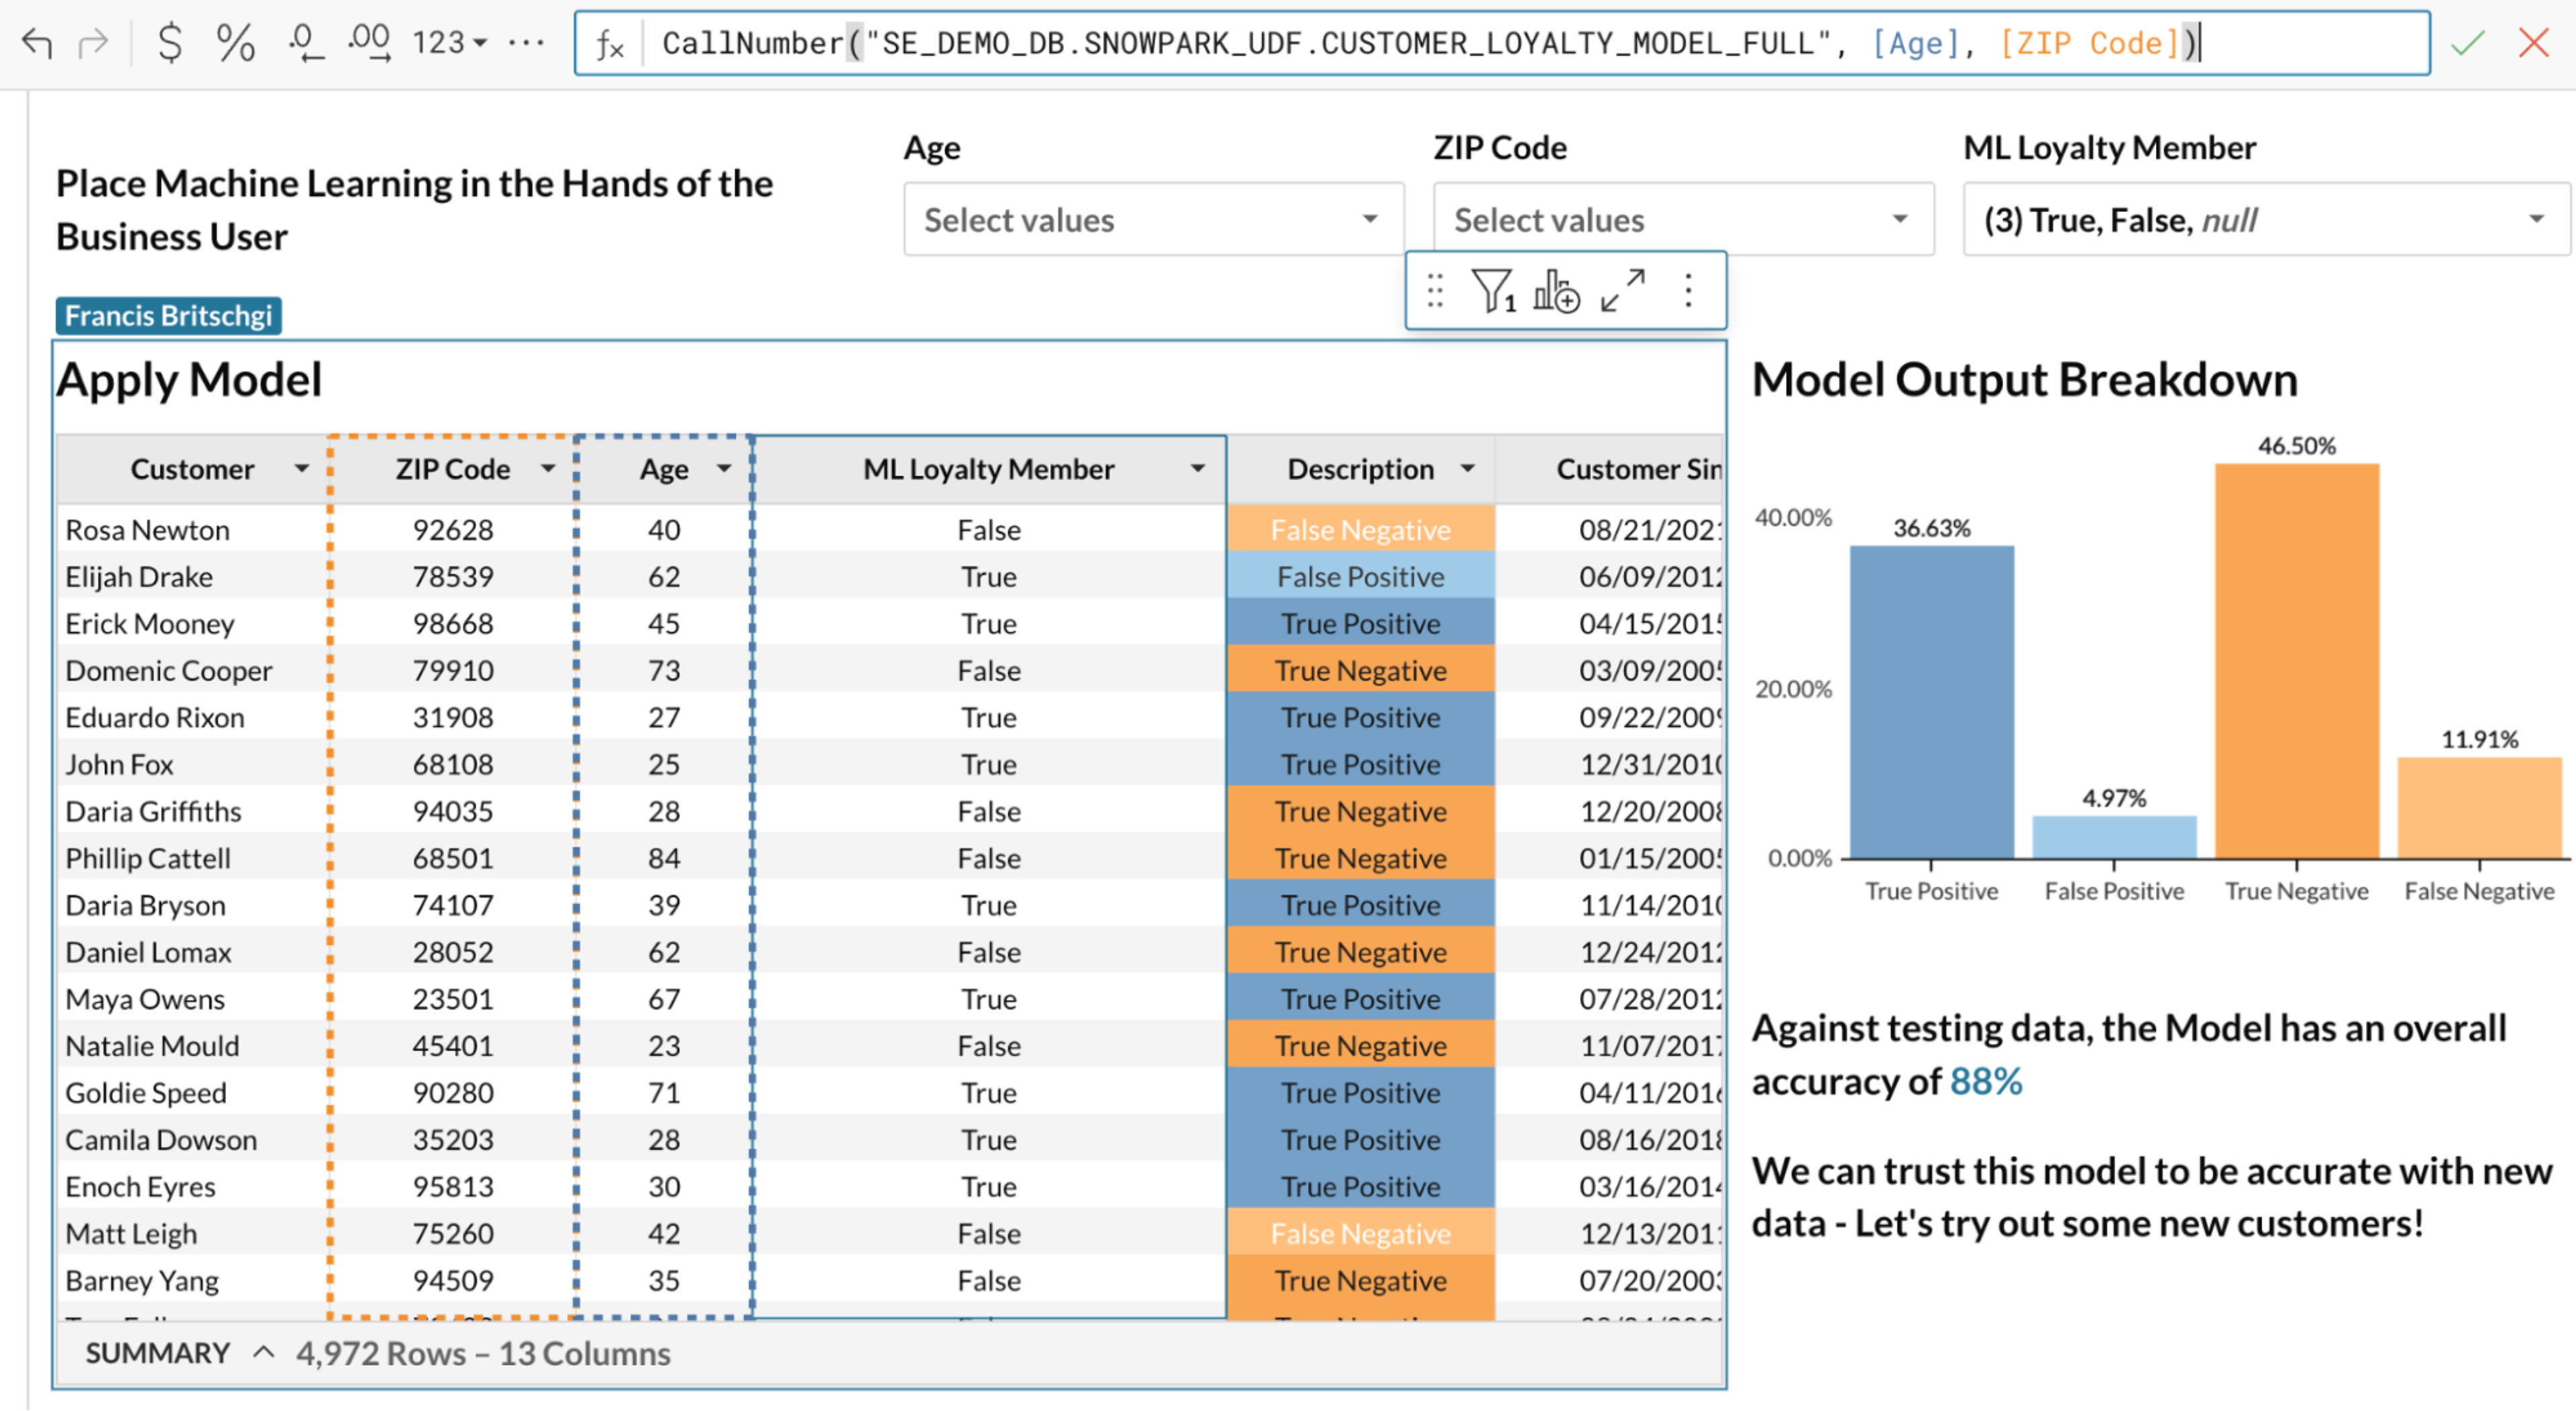Select the False Positive chart bar
The height and width of the screenshot is (1411, 2576).
tap(2114, 837)
